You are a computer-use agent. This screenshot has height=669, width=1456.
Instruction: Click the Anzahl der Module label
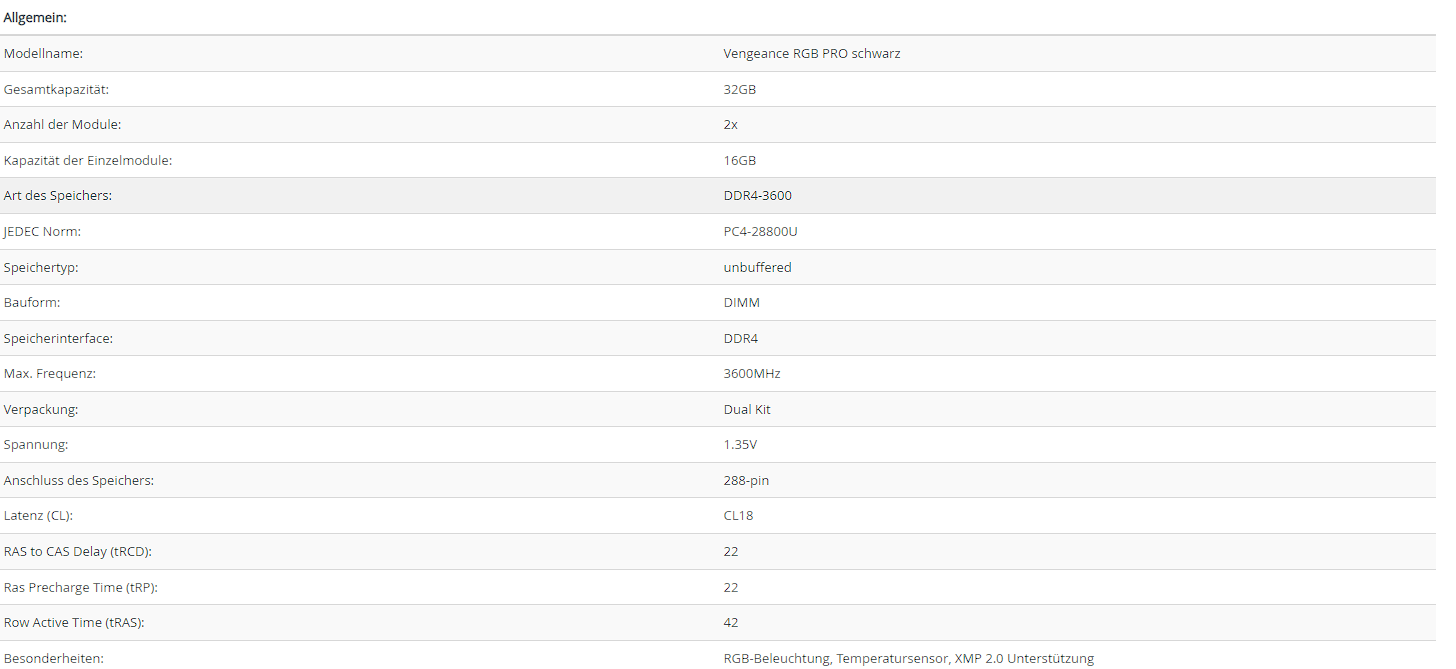[x=62, y=124]
